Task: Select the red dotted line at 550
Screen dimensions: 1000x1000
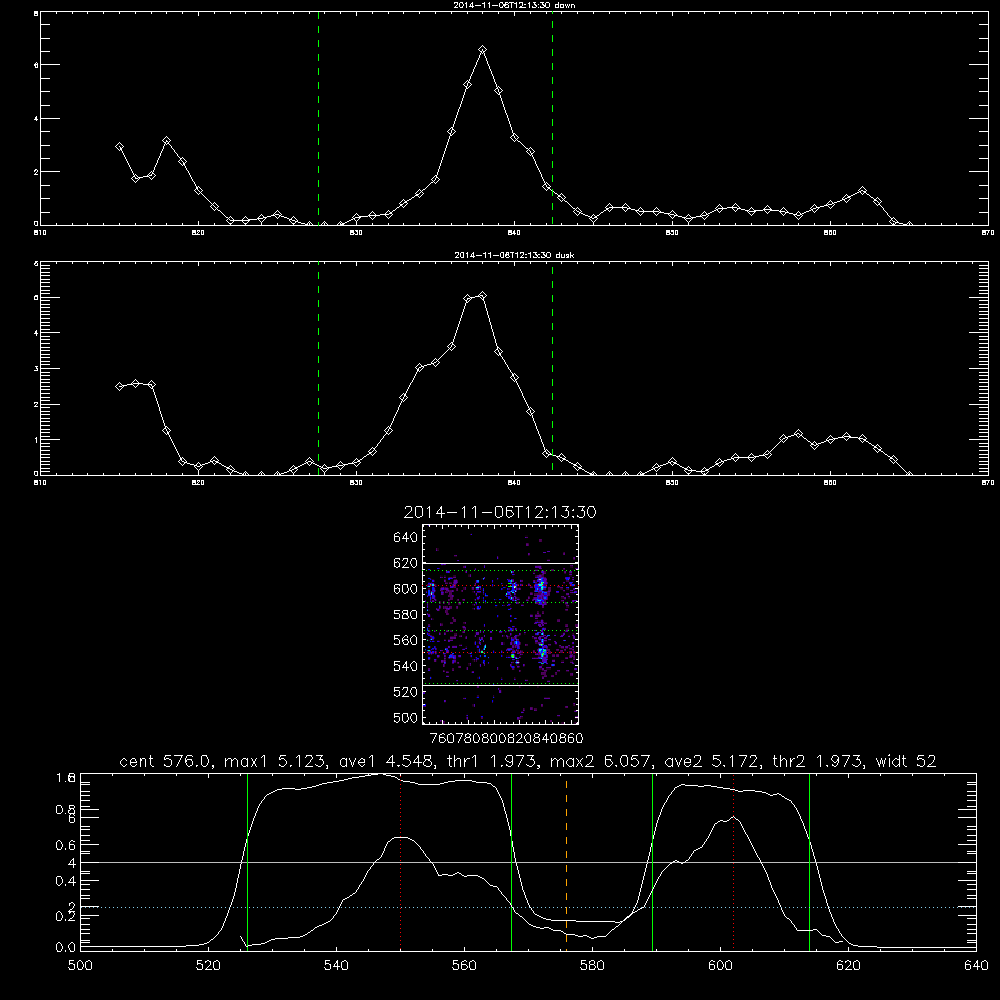Action: pyautogui.click(x=401, y=861)
